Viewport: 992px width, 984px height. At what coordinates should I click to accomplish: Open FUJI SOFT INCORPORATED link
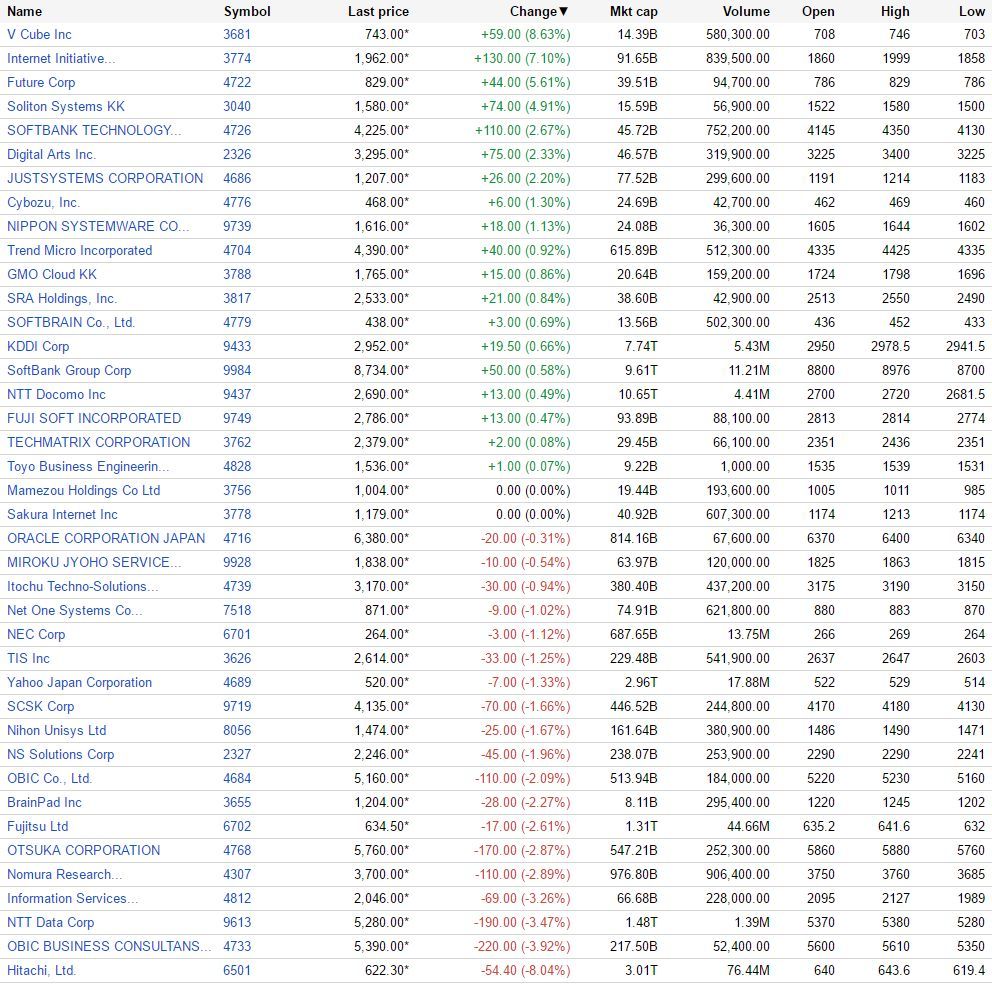(x=94, y=420)
